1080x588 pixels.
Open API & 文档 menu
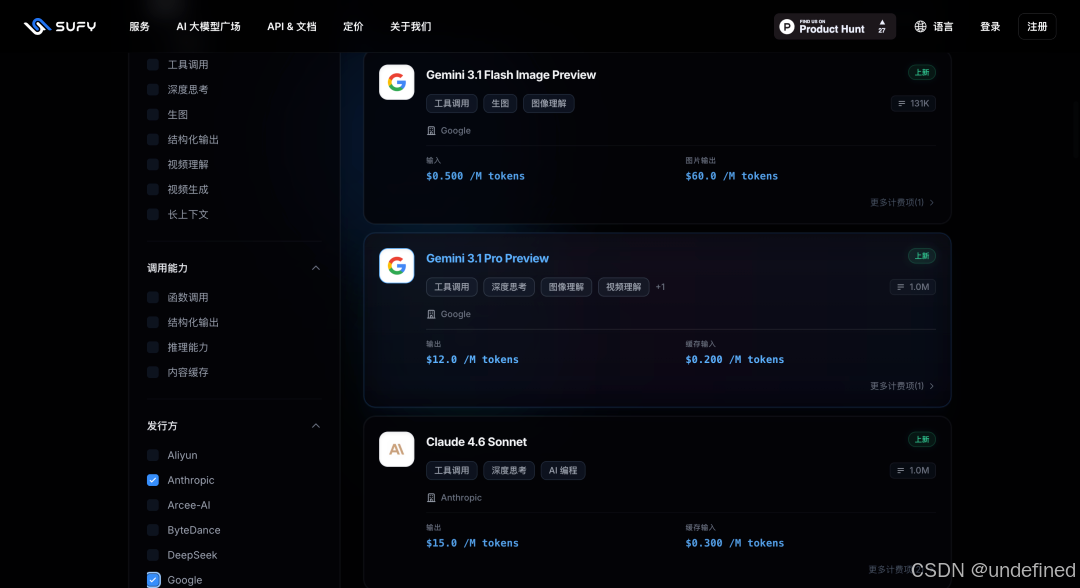click(291, 27)
